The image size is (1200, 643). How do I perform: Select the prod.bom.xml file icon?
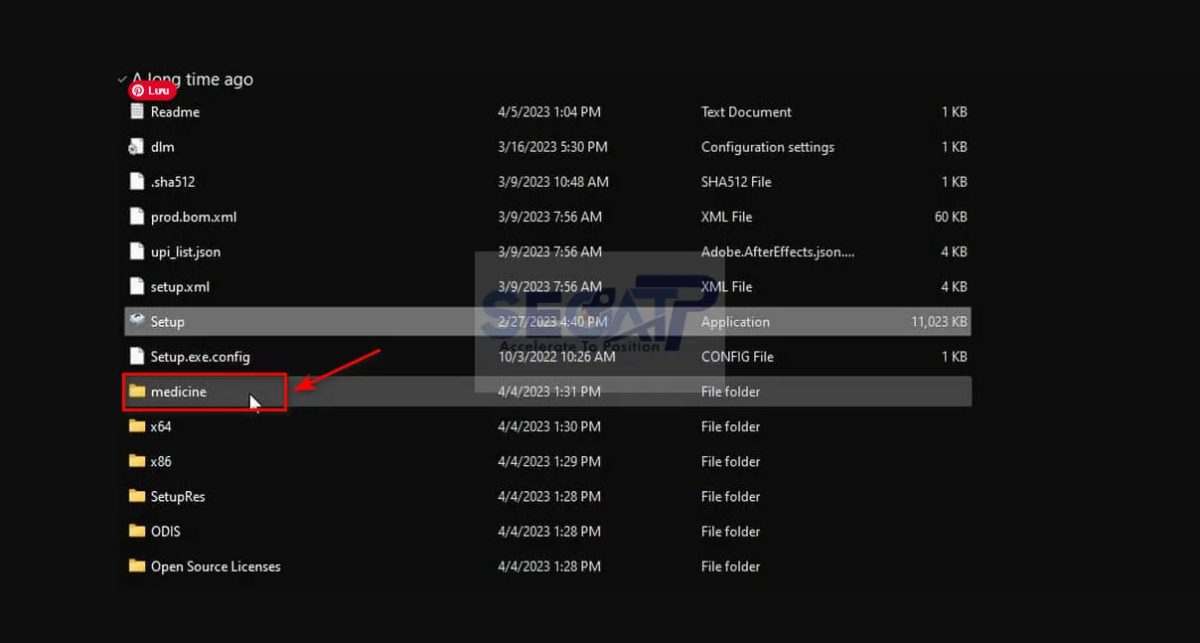click(x=137, y=217)
